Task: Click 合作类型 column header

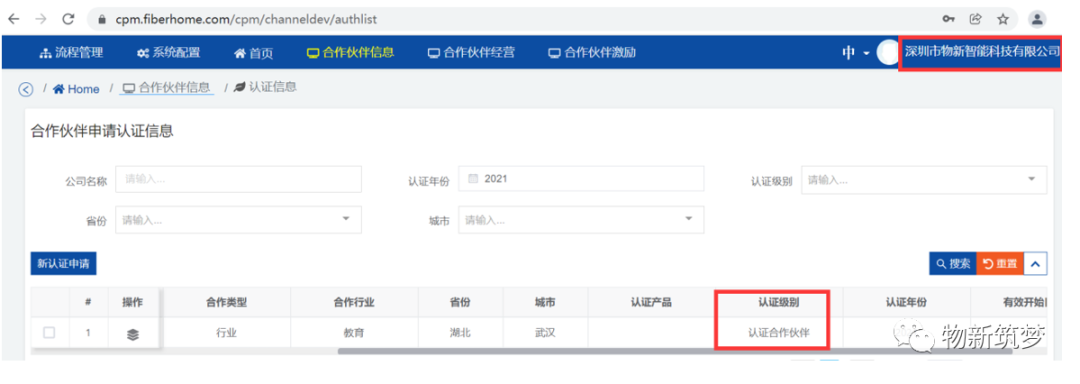Action: 227,302
